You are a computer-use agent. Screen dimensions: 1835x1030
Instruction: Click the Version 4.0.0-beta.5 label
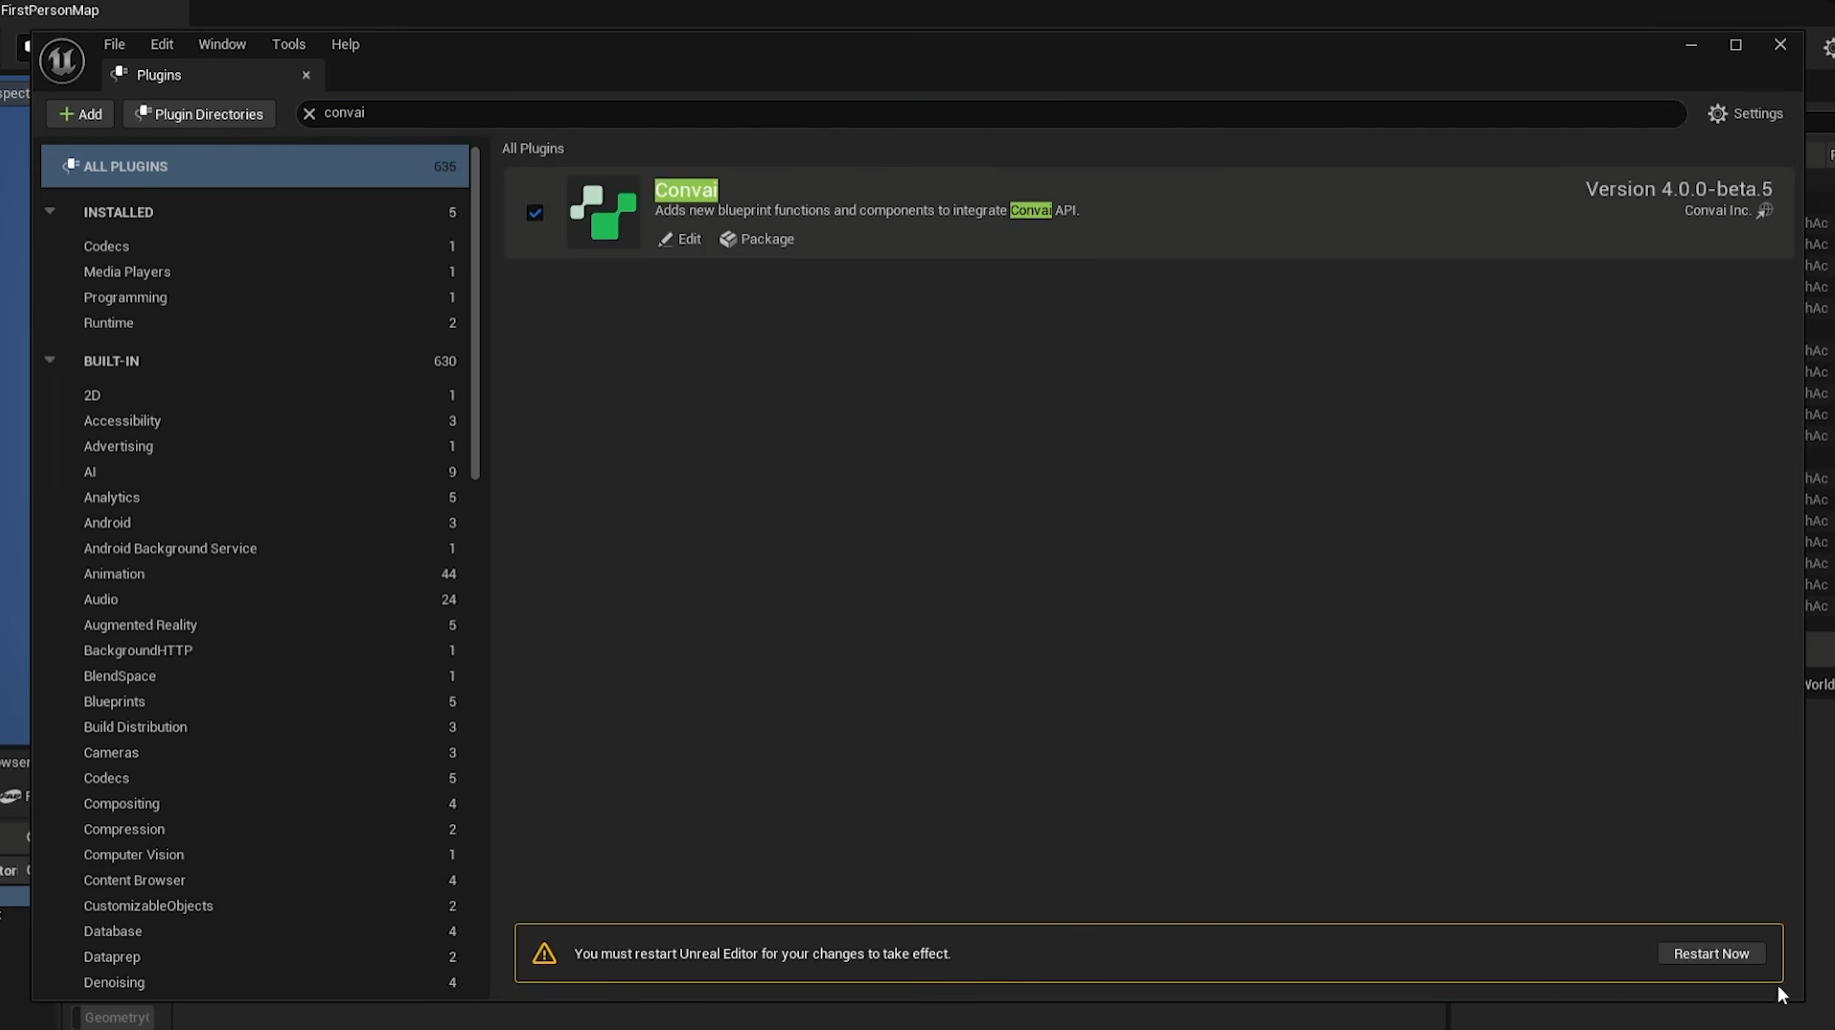[x=1679, y=189]
